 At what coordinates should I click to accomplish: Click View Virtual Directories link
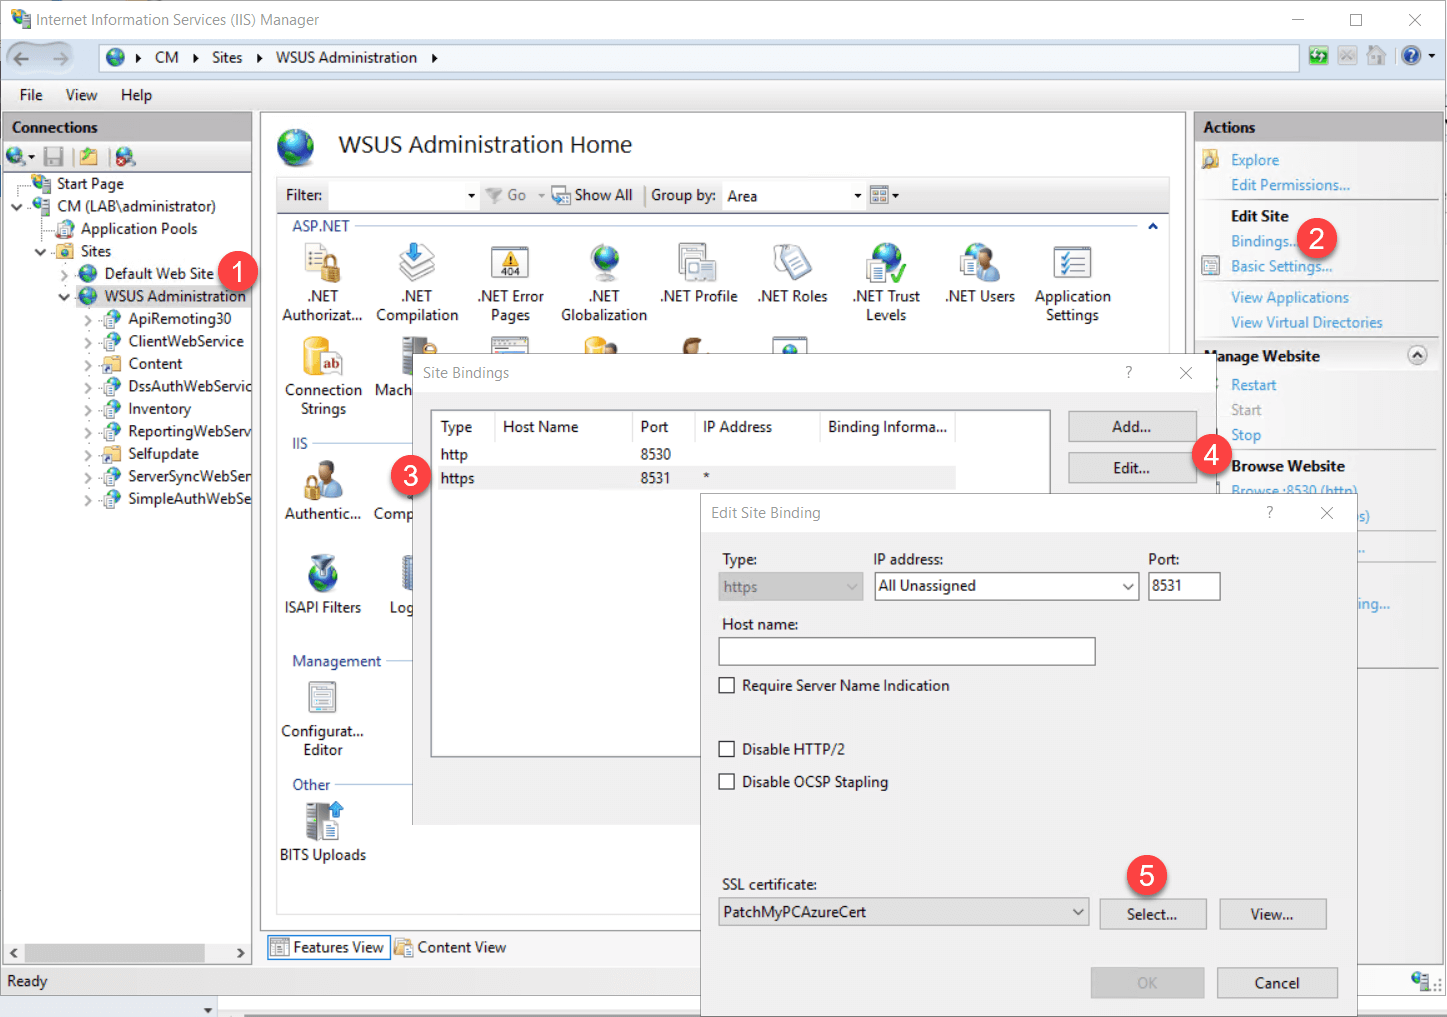coord(1306,322)
